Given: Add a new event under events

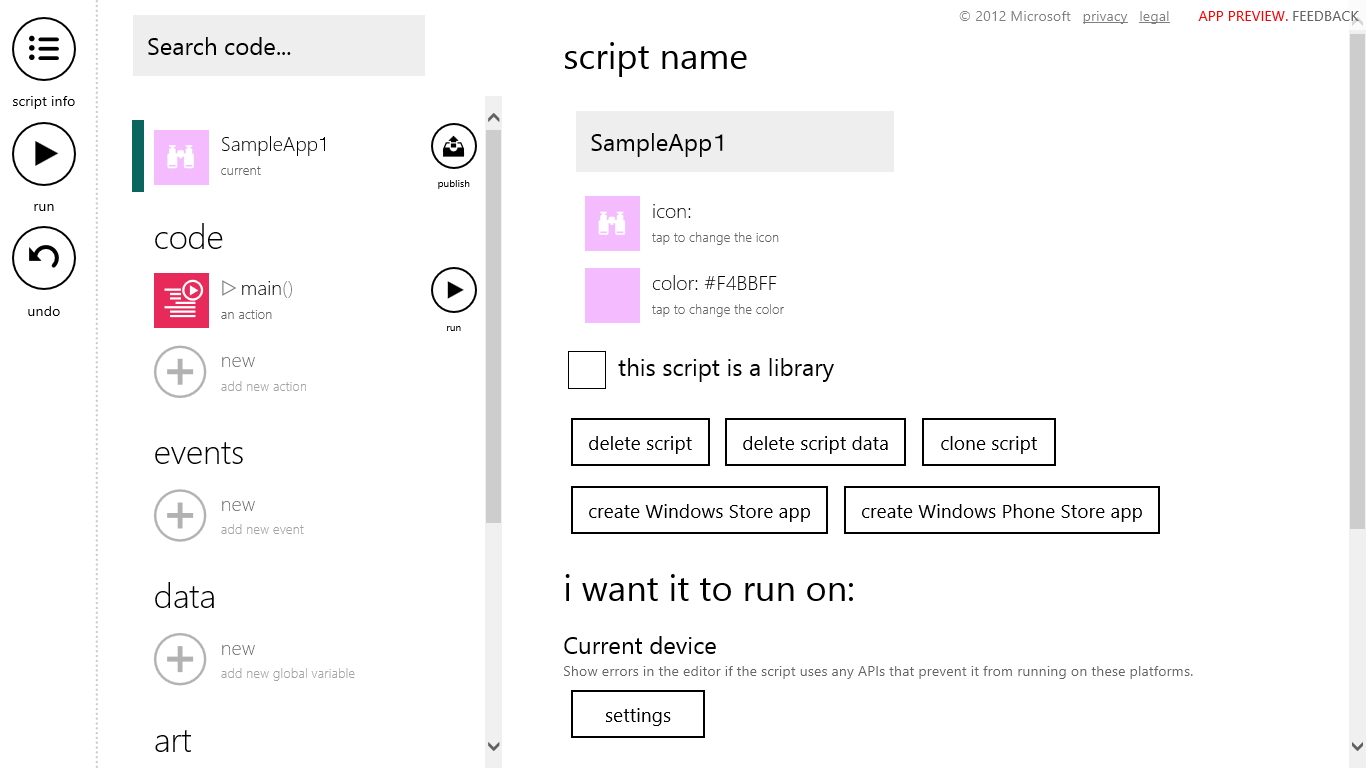Looking at the screenshot, I should pyautogui.click(x=180, y=515).
